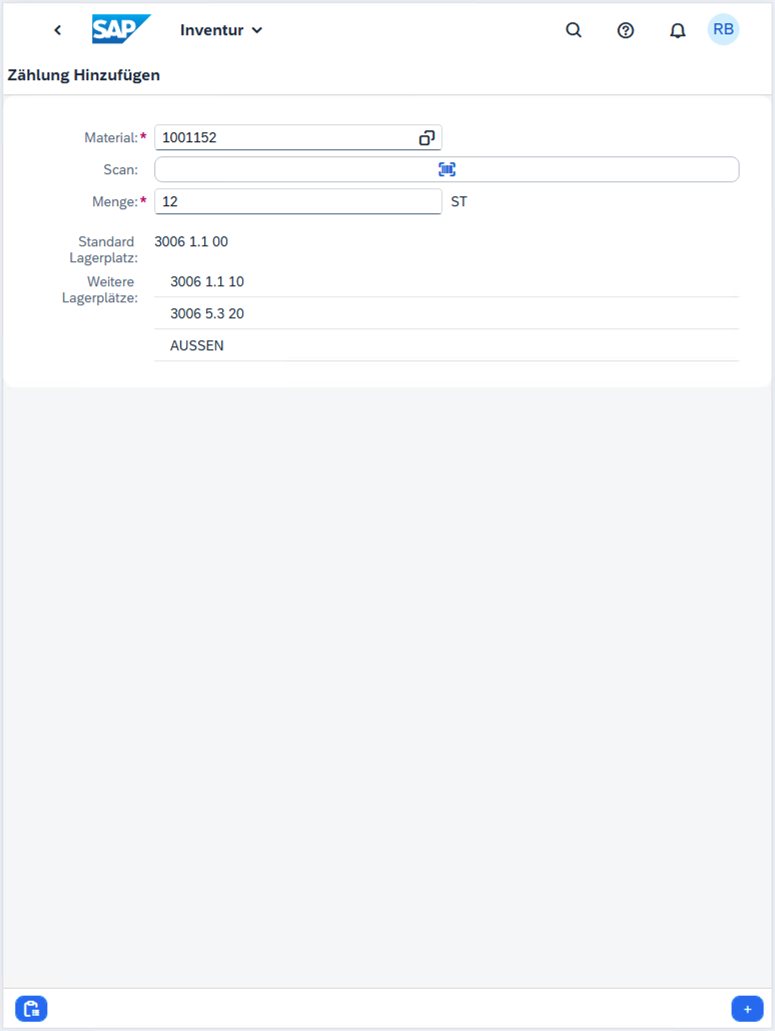
Task: Select storage bin 3006 5.3 20
Action: 207,314
